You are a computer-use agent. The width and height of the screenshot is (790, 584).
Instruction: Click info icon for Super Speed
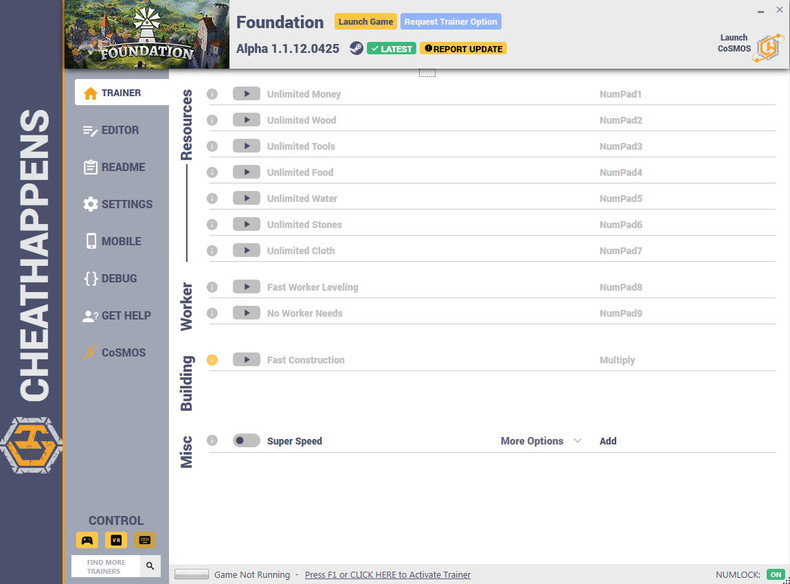pos(212,440)
